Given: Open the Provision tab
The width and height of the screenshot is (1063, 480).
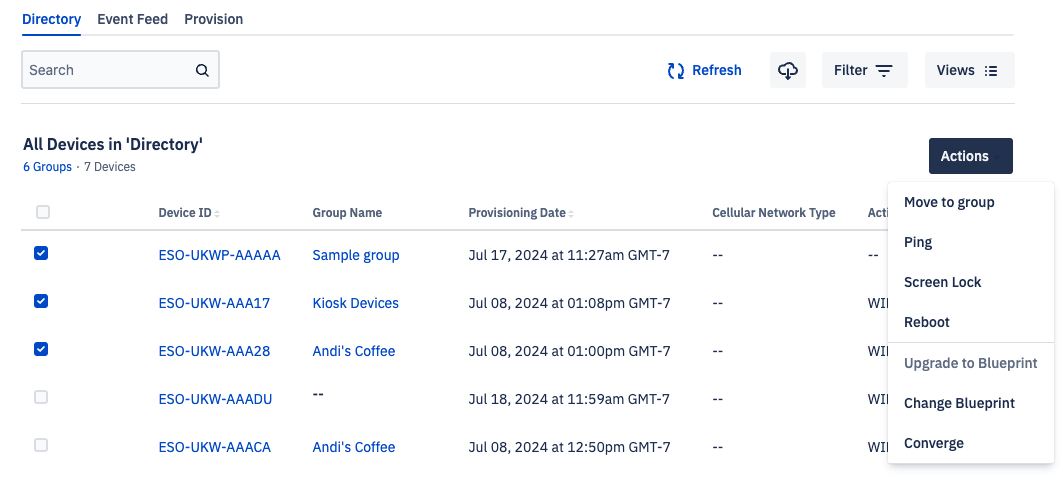Looking at the screenshot, I should (x=214, y=19).
